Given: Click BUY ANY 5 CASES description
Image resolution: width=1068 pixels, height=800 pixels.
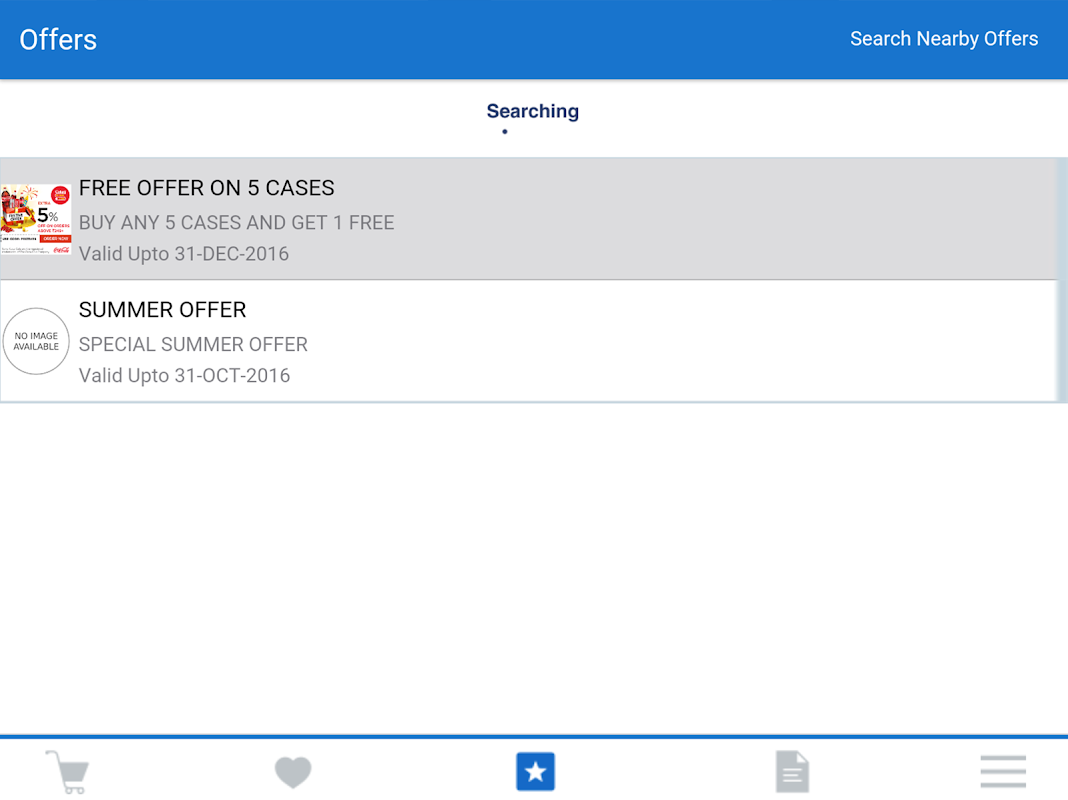Looking at the screenshot, I should pyautogui.click(x=236, y=222).
